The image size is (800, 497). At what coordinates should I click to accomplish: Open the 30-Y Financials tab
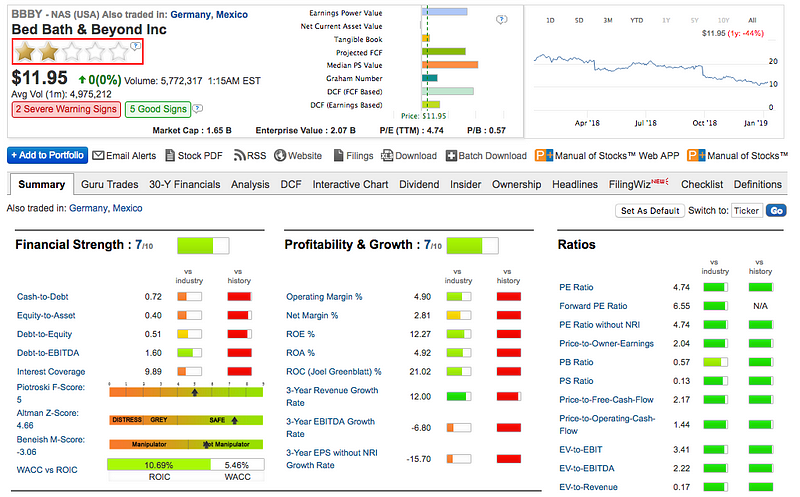point(185,184)
